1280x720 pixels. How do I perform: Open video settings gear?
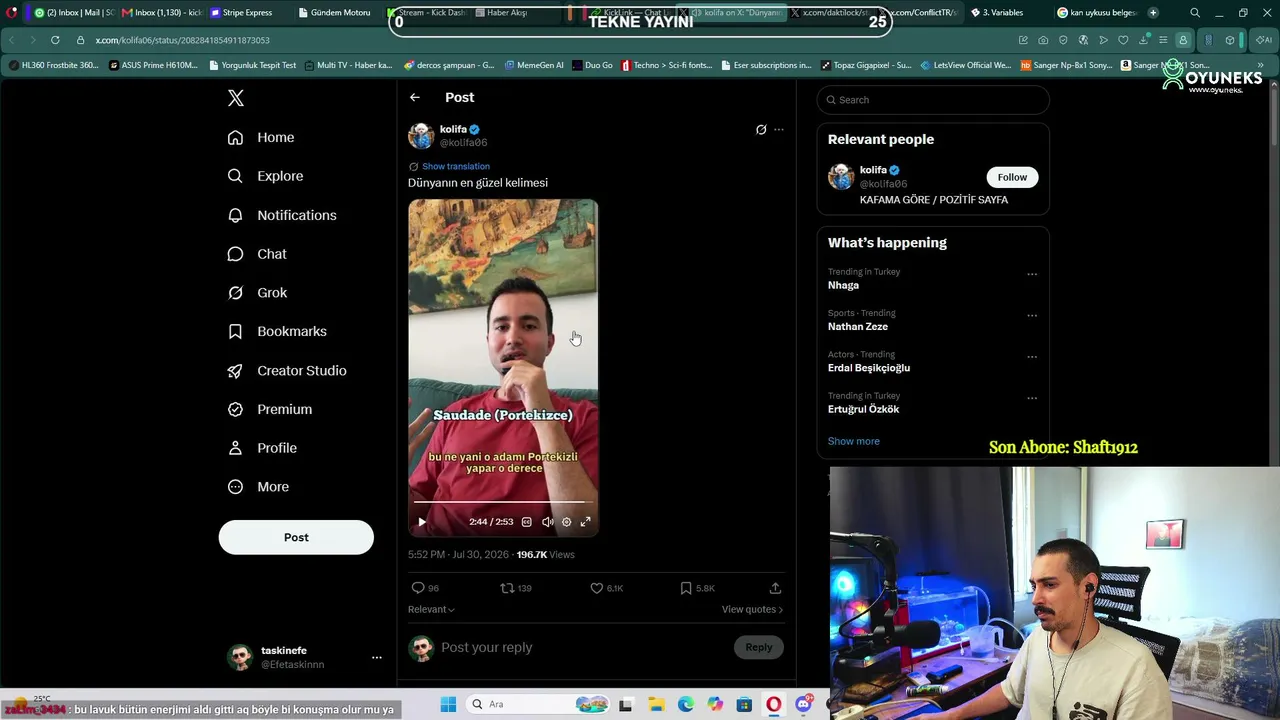566,522
